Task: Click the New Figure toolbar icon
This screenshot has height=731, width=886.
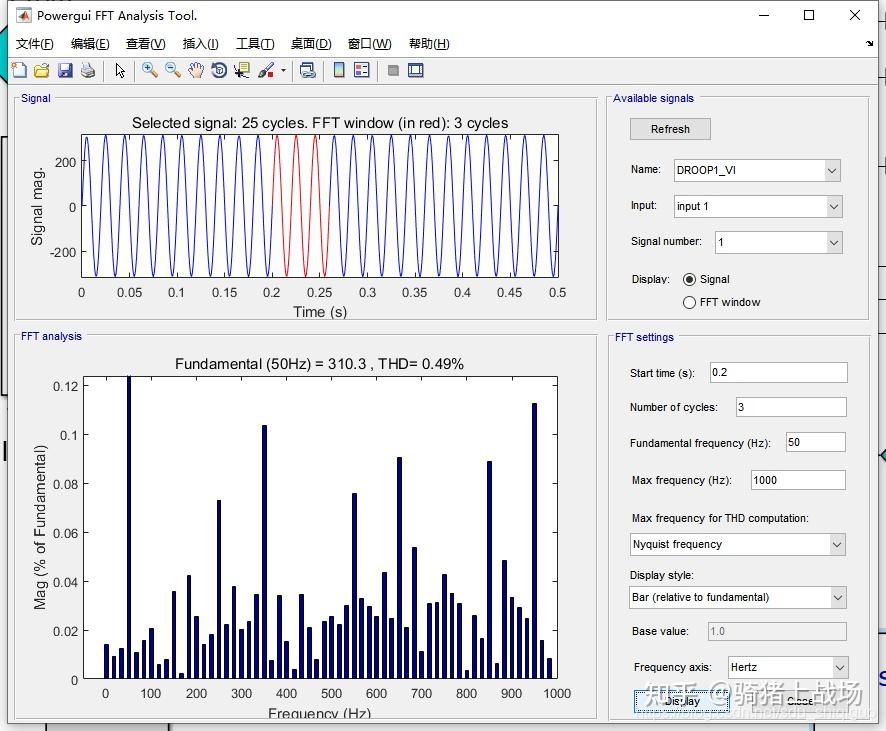Action: (x=19, y=70)
